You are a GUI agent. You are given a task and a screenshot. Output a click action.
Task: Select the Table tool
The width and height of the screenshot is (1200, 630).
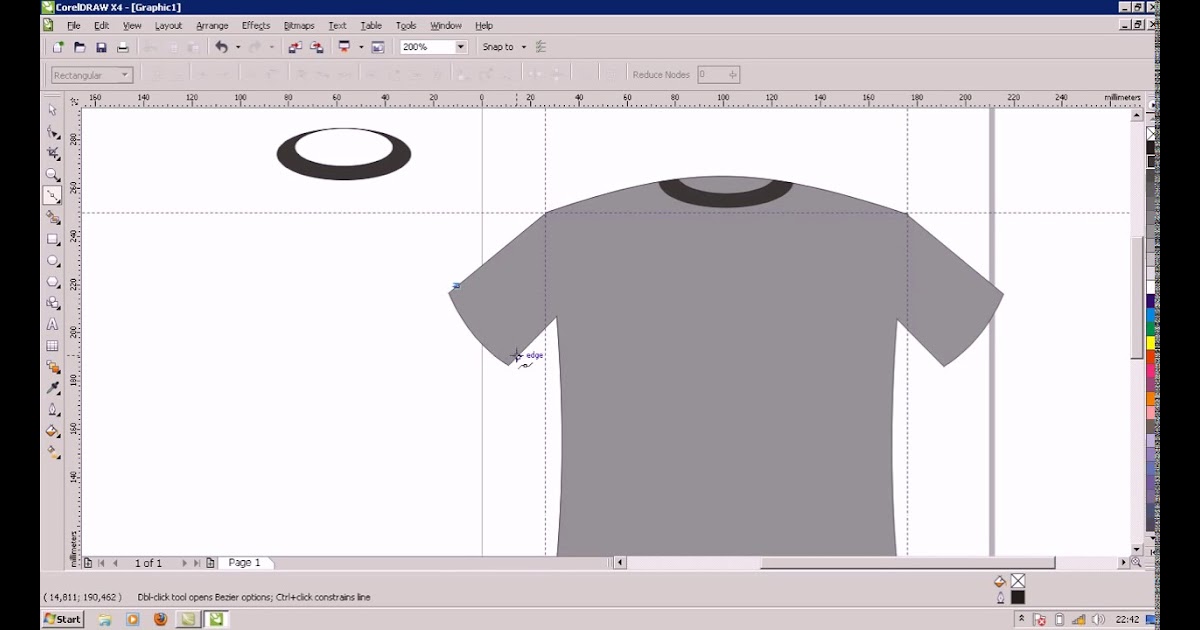53,346
